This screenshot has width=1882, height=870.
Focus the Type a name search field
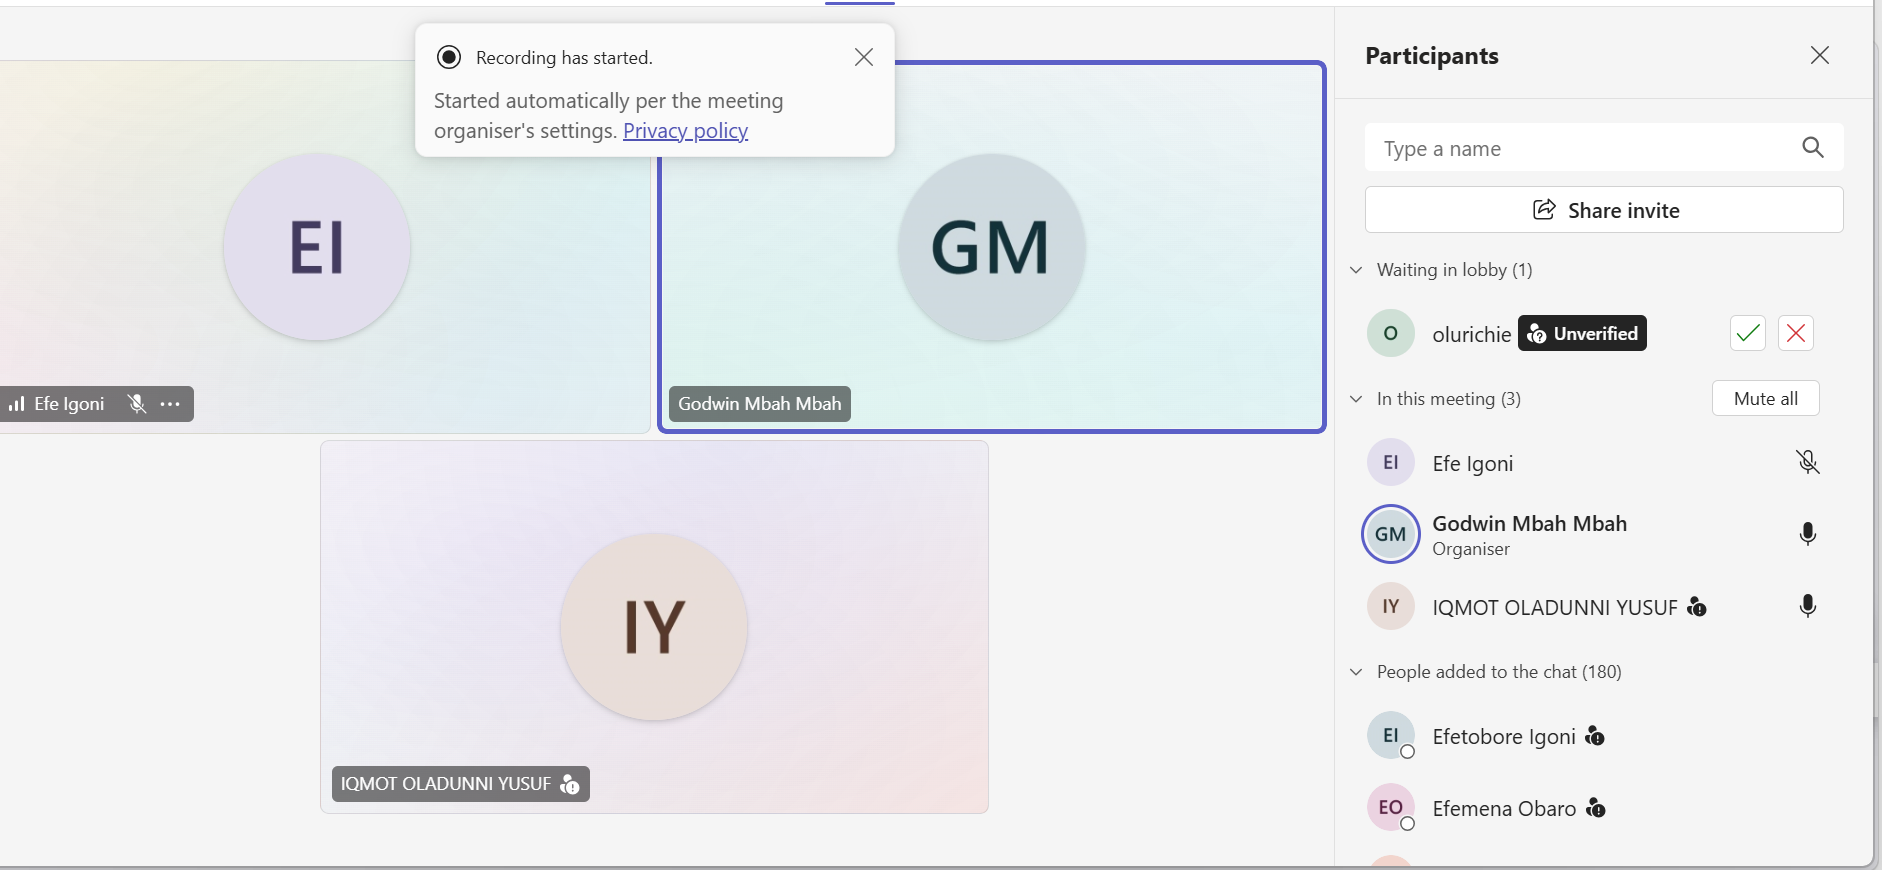coord(1604,148)
